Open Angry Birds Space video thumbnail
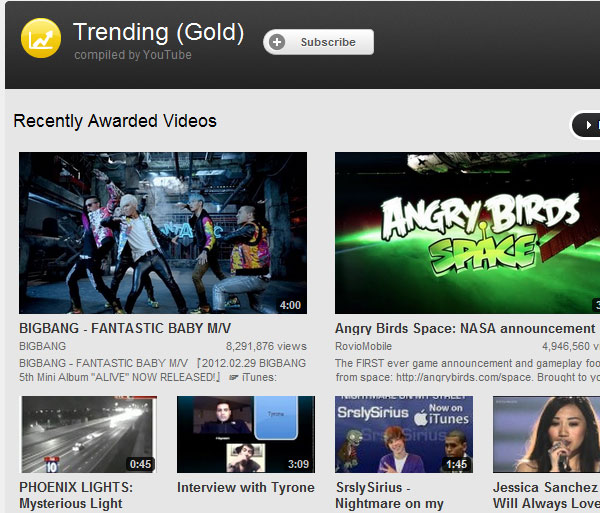600x513 pixels. (467, 233)
